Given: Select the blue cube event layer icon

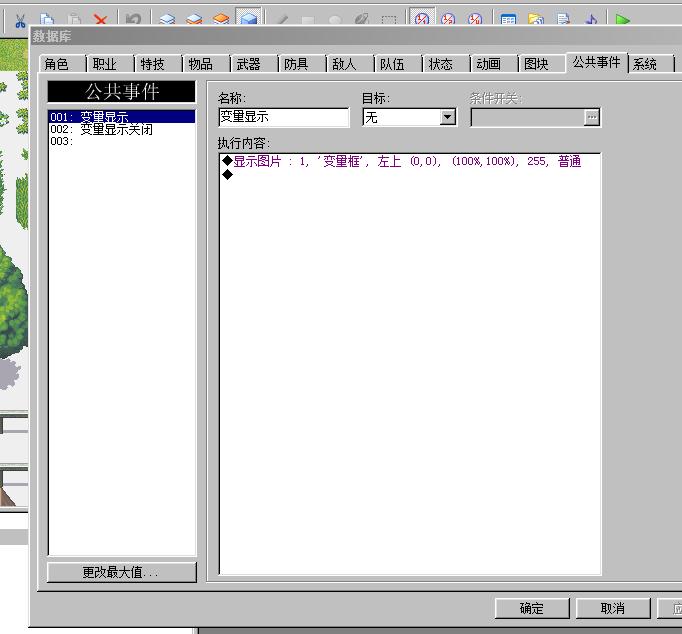Looking at the screenshot, I should [248, 19].
